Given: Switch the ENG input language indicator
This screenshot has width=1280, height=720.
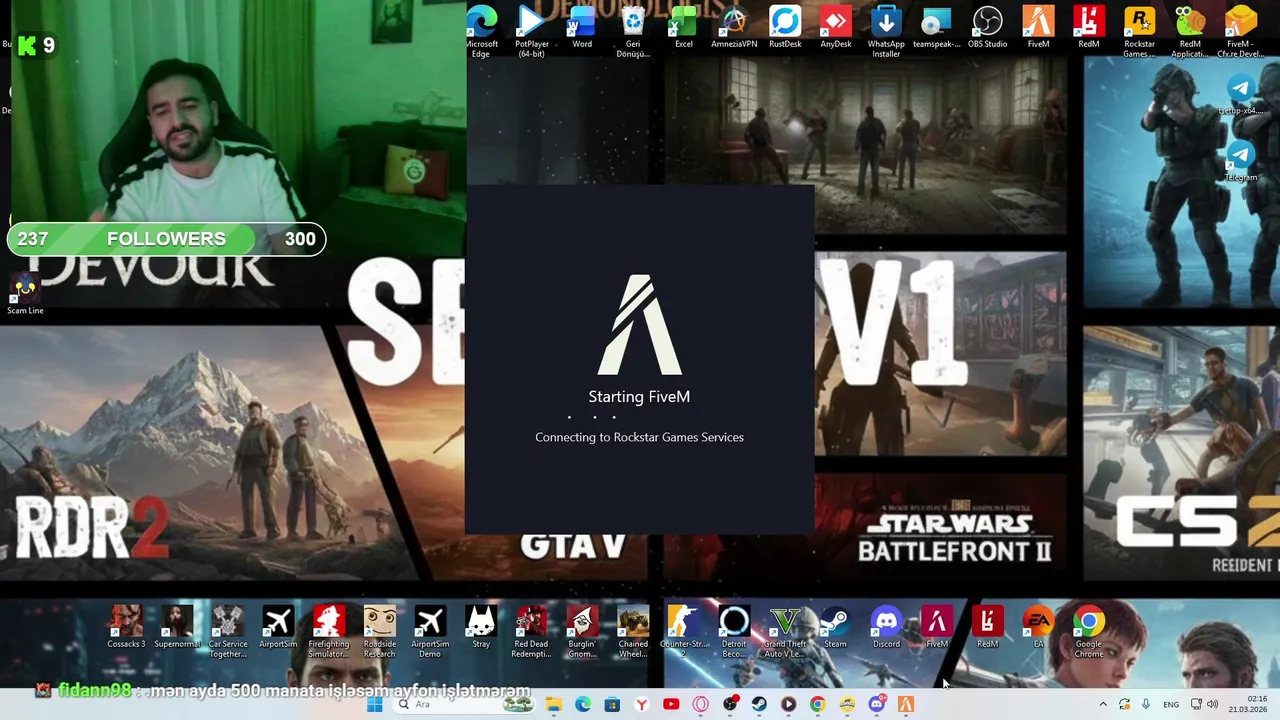Looking at the screenshot, I should point(1171,704).
